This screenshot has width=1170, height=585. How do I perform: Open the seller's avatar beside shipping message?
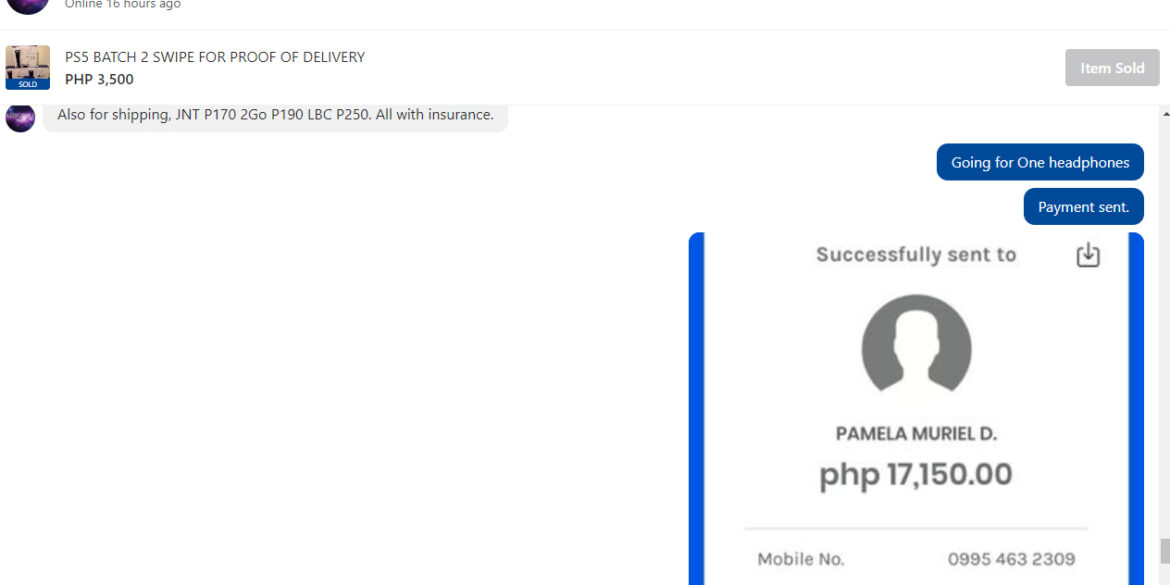tap(20, 118)
